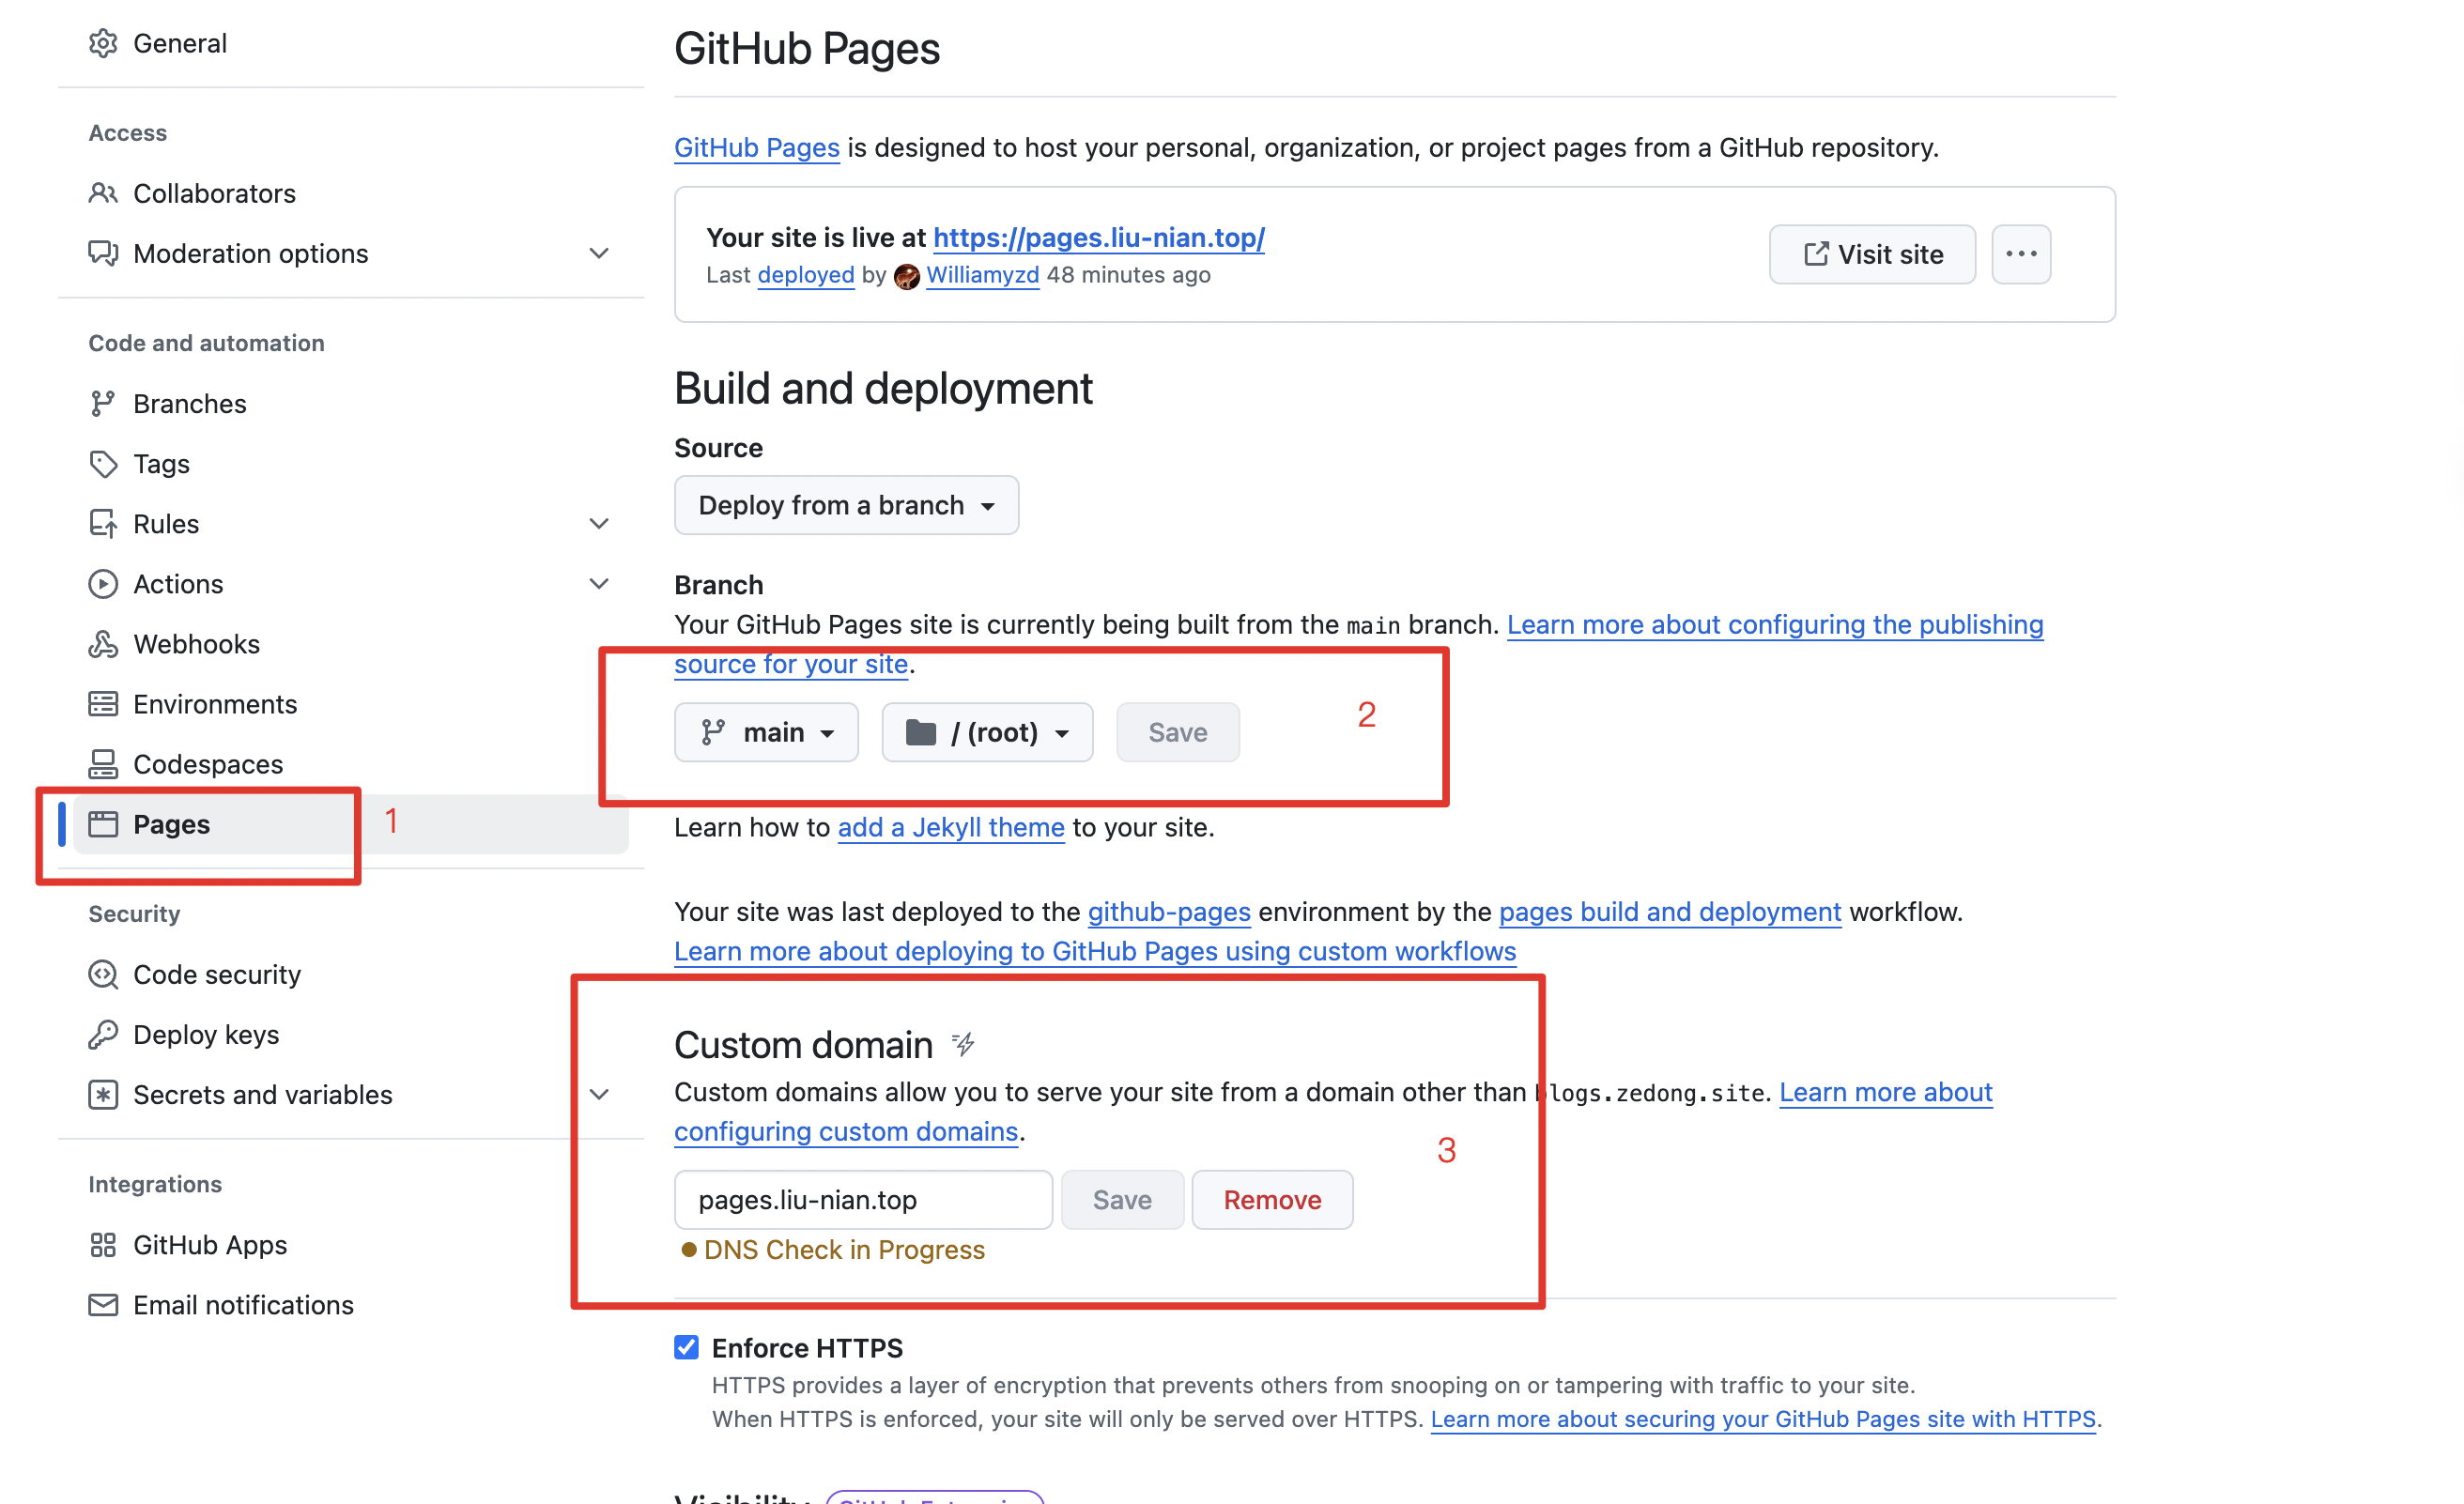This screenshot has width=2464, height=1504.
Task: Click the custom domain text field
Action: click(x=862, y=1199)
